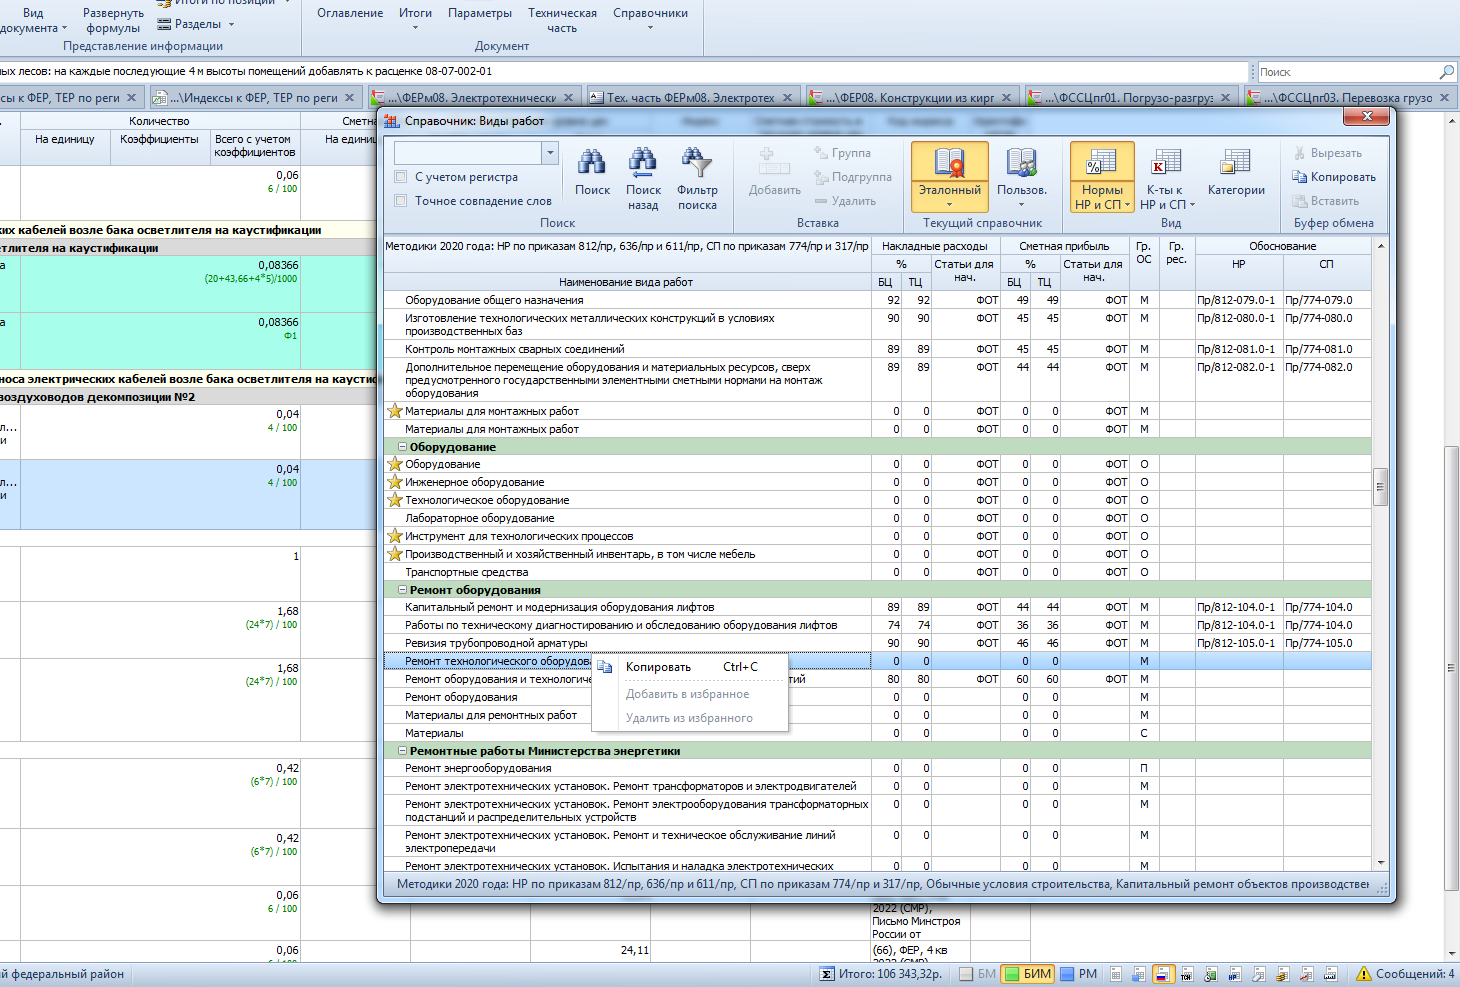
Task: Toggle БИМ mode in status bar
Action: (1027, 974)
